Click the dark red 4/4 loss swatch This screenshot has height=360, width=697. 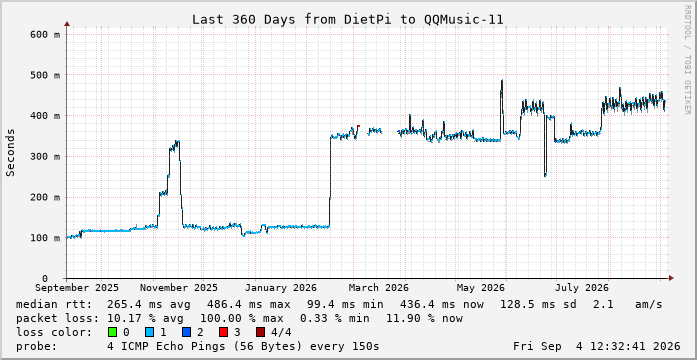pyautogui.click(x=261, y=332)
